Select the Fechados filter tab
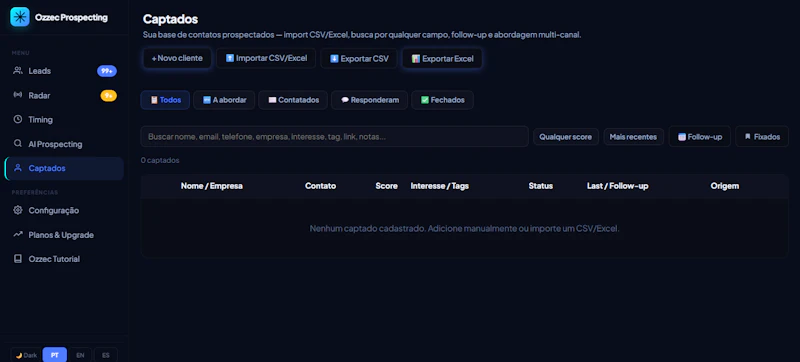 point(442,100)
